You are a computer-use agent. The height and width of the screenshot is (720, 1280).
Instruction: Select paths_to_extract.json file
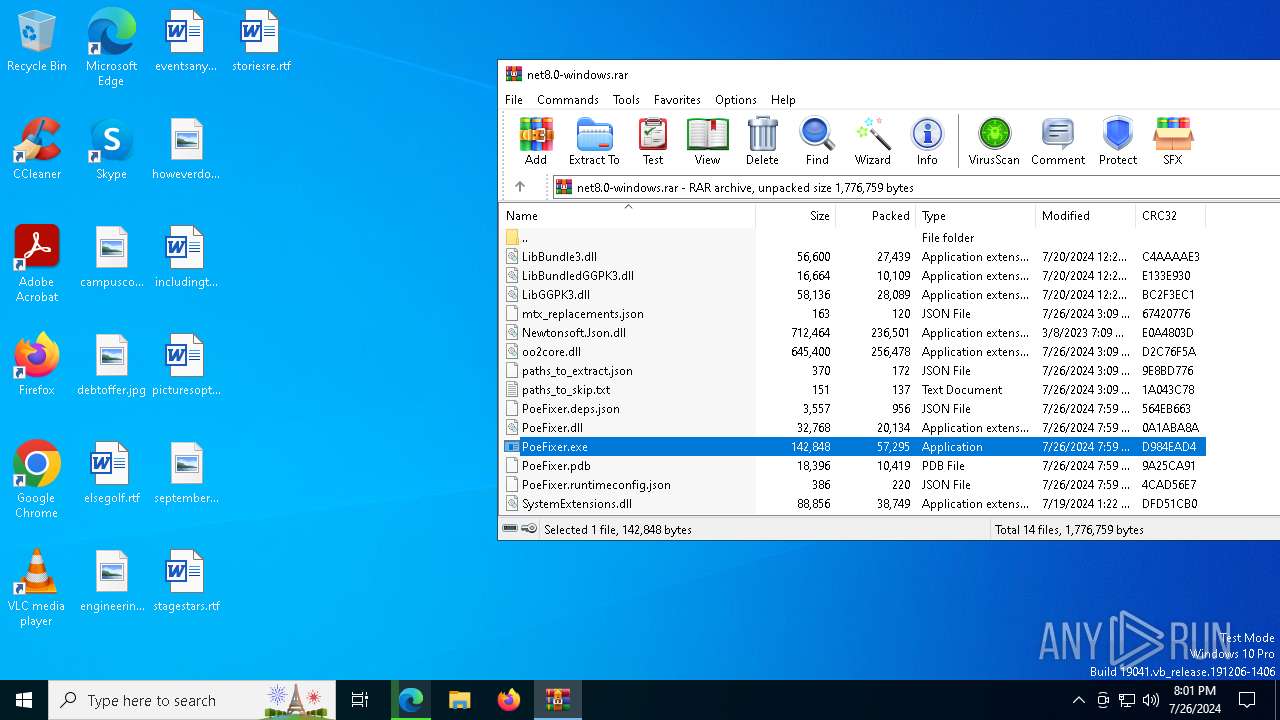click(x=853, y=371)
